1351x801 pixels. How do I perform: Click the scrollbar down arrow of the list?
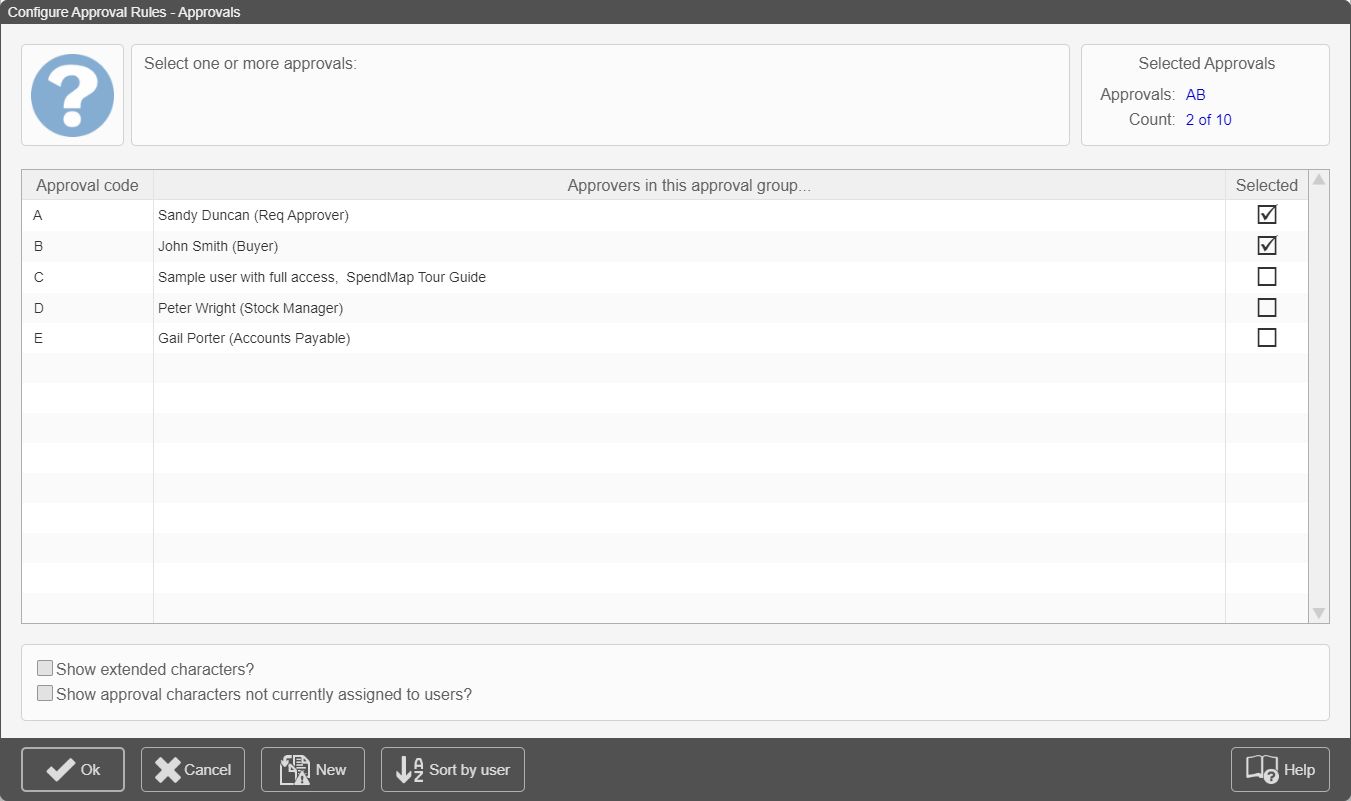[1319, 613]
